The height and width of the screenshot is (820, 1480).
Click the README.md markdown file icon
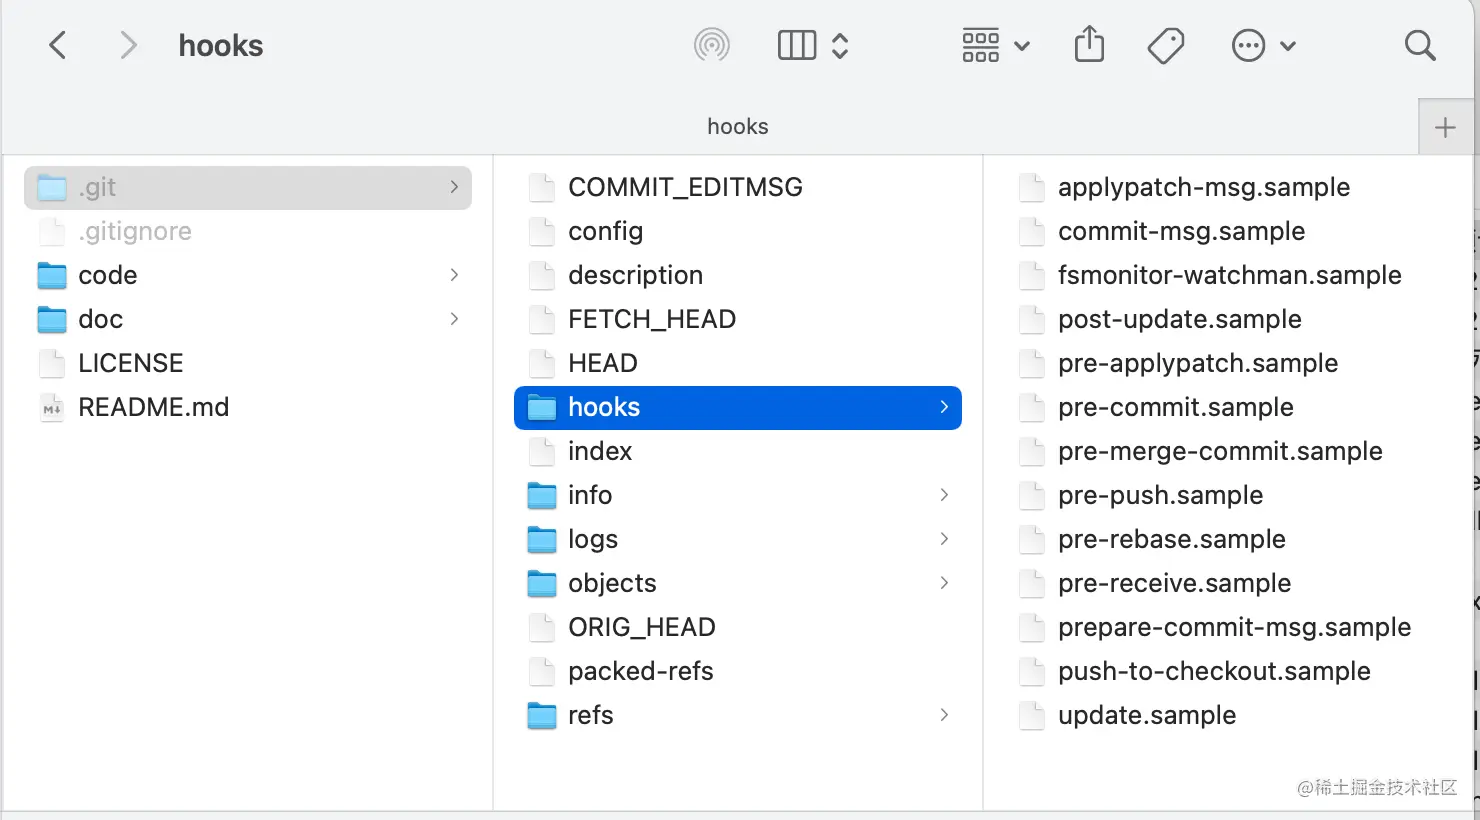click(52, 407)
